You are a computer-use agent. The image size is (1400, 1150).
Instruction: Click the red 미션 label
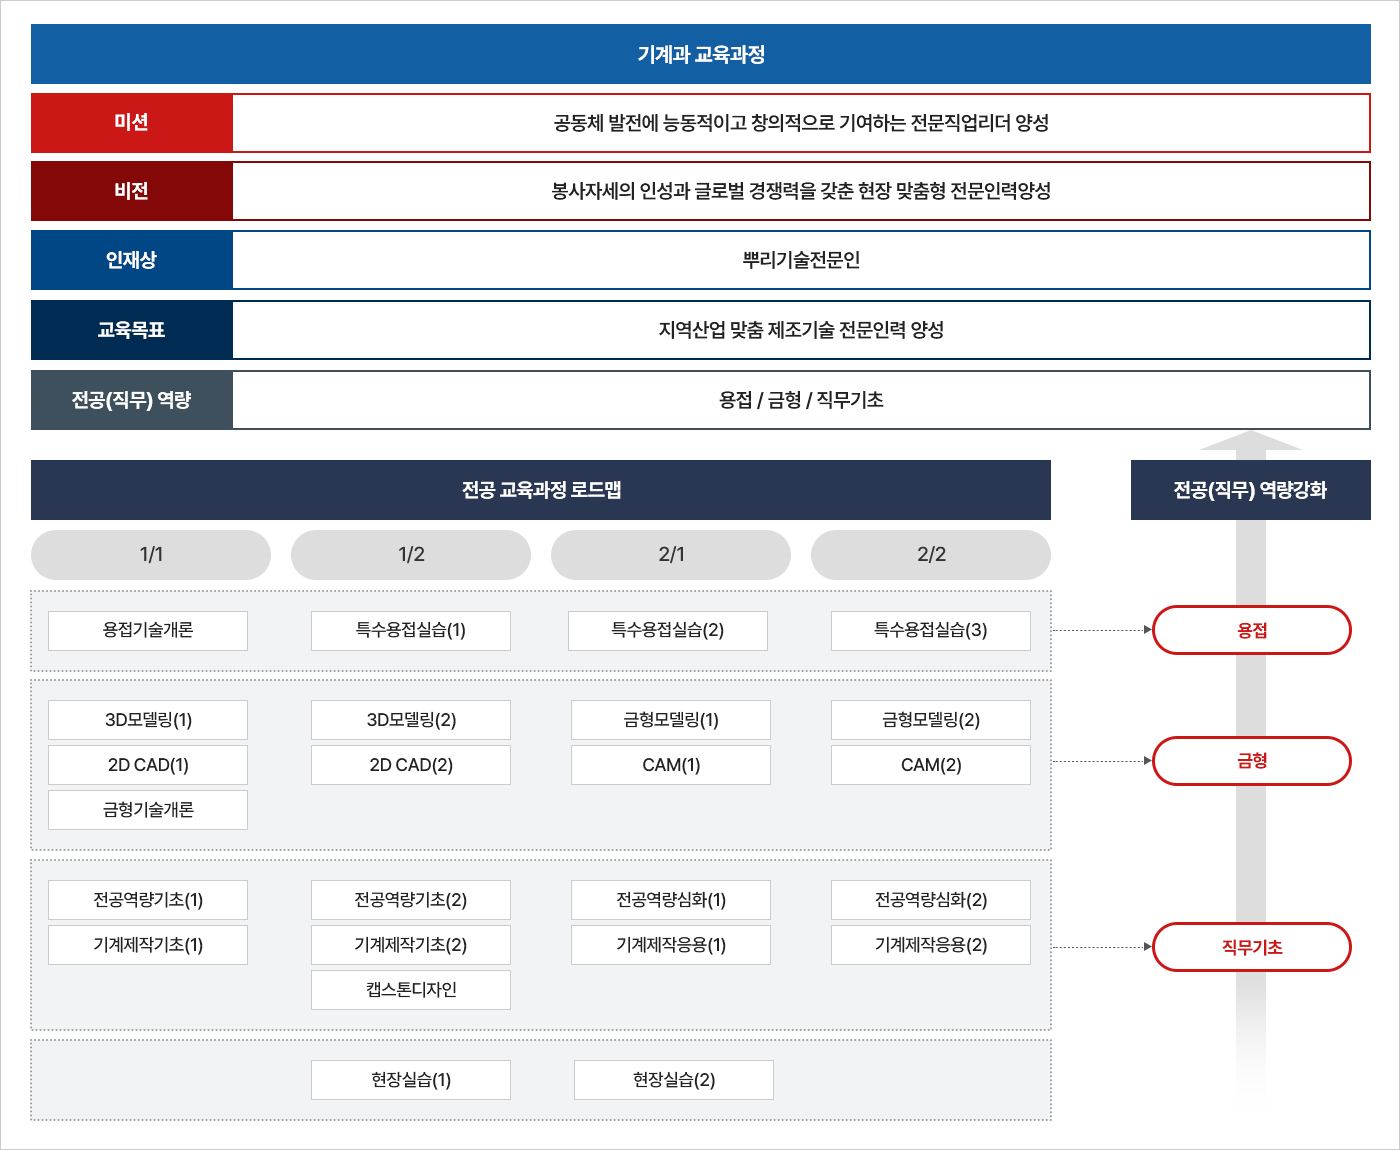click(x=132, y=123)
